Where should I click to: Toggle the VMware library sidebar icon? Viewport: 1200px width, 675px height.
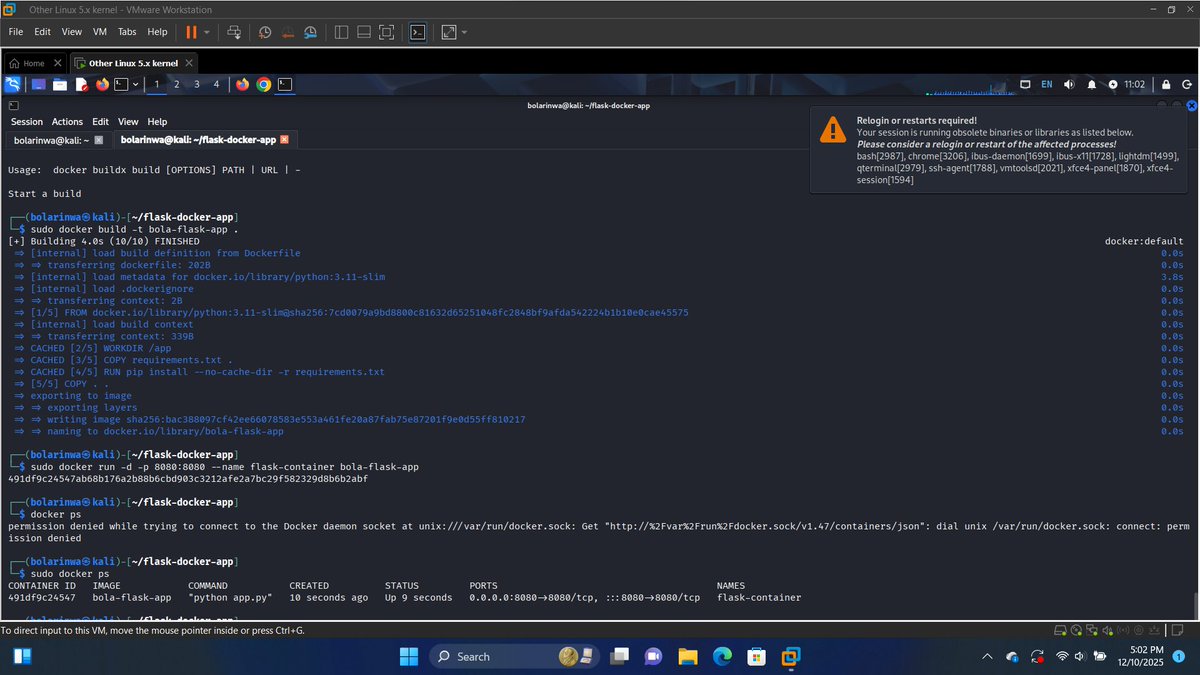tap(341, 32)
